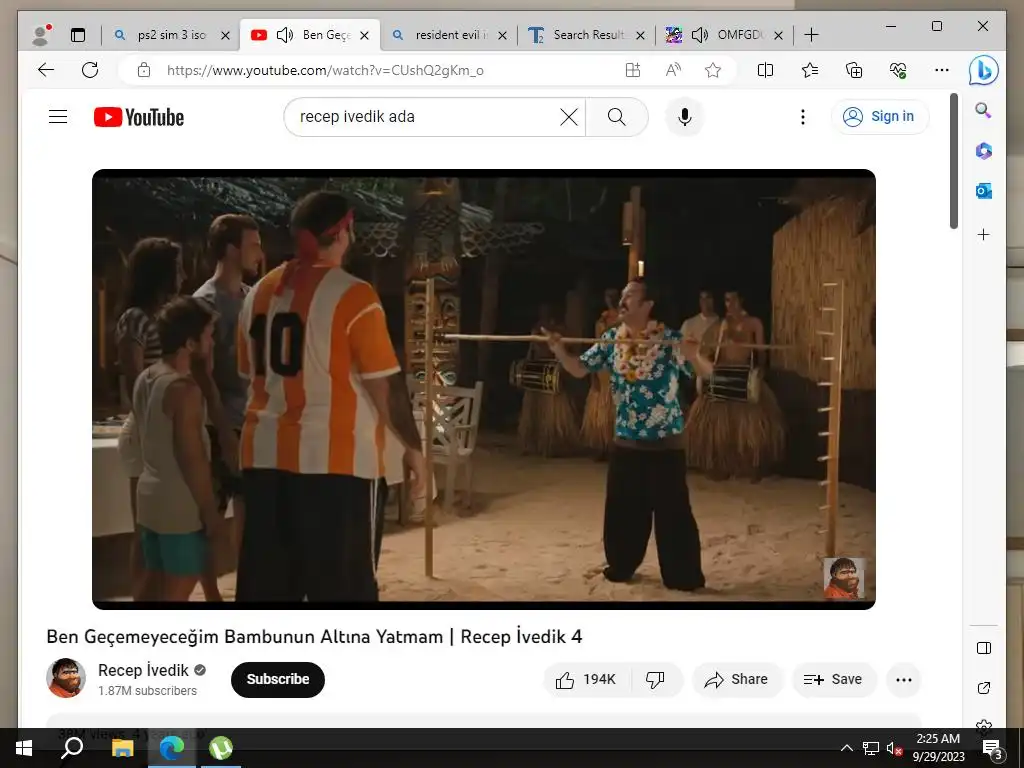Switch to the ps2 sim 3 iso tab

pyautogui.click(x=171, y=35)
